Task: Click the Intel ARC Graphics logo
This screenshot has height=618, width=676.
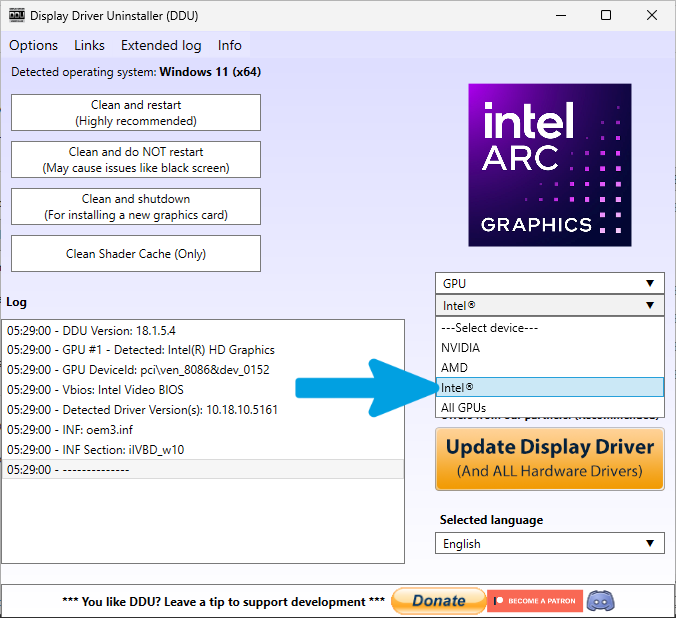Action: pyautogui.click(x=550, y=165)
